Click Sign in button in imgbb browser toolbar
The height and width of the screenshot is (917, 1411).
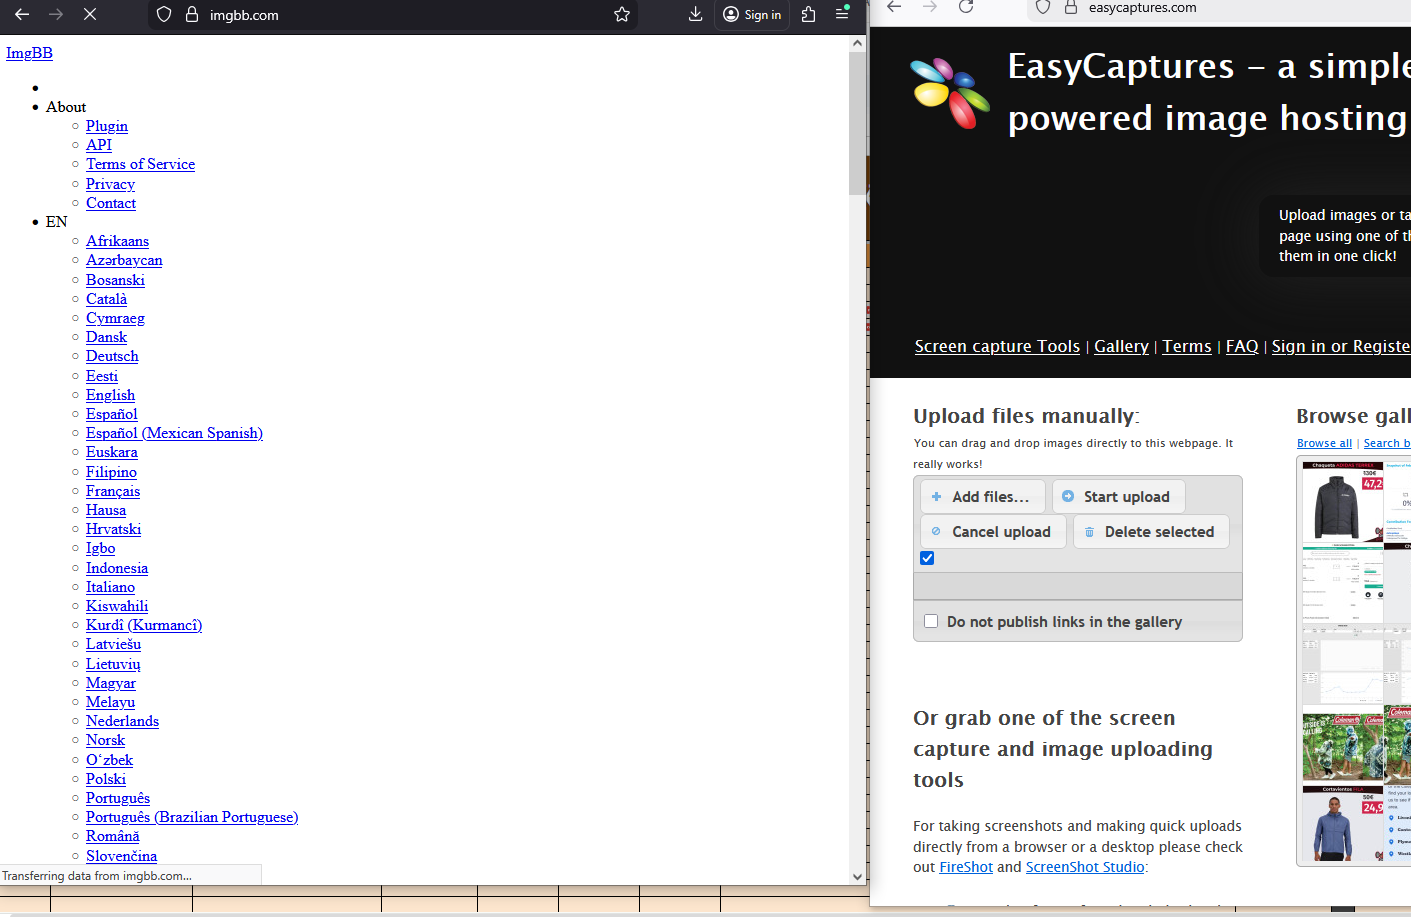[x=753, y=14]
